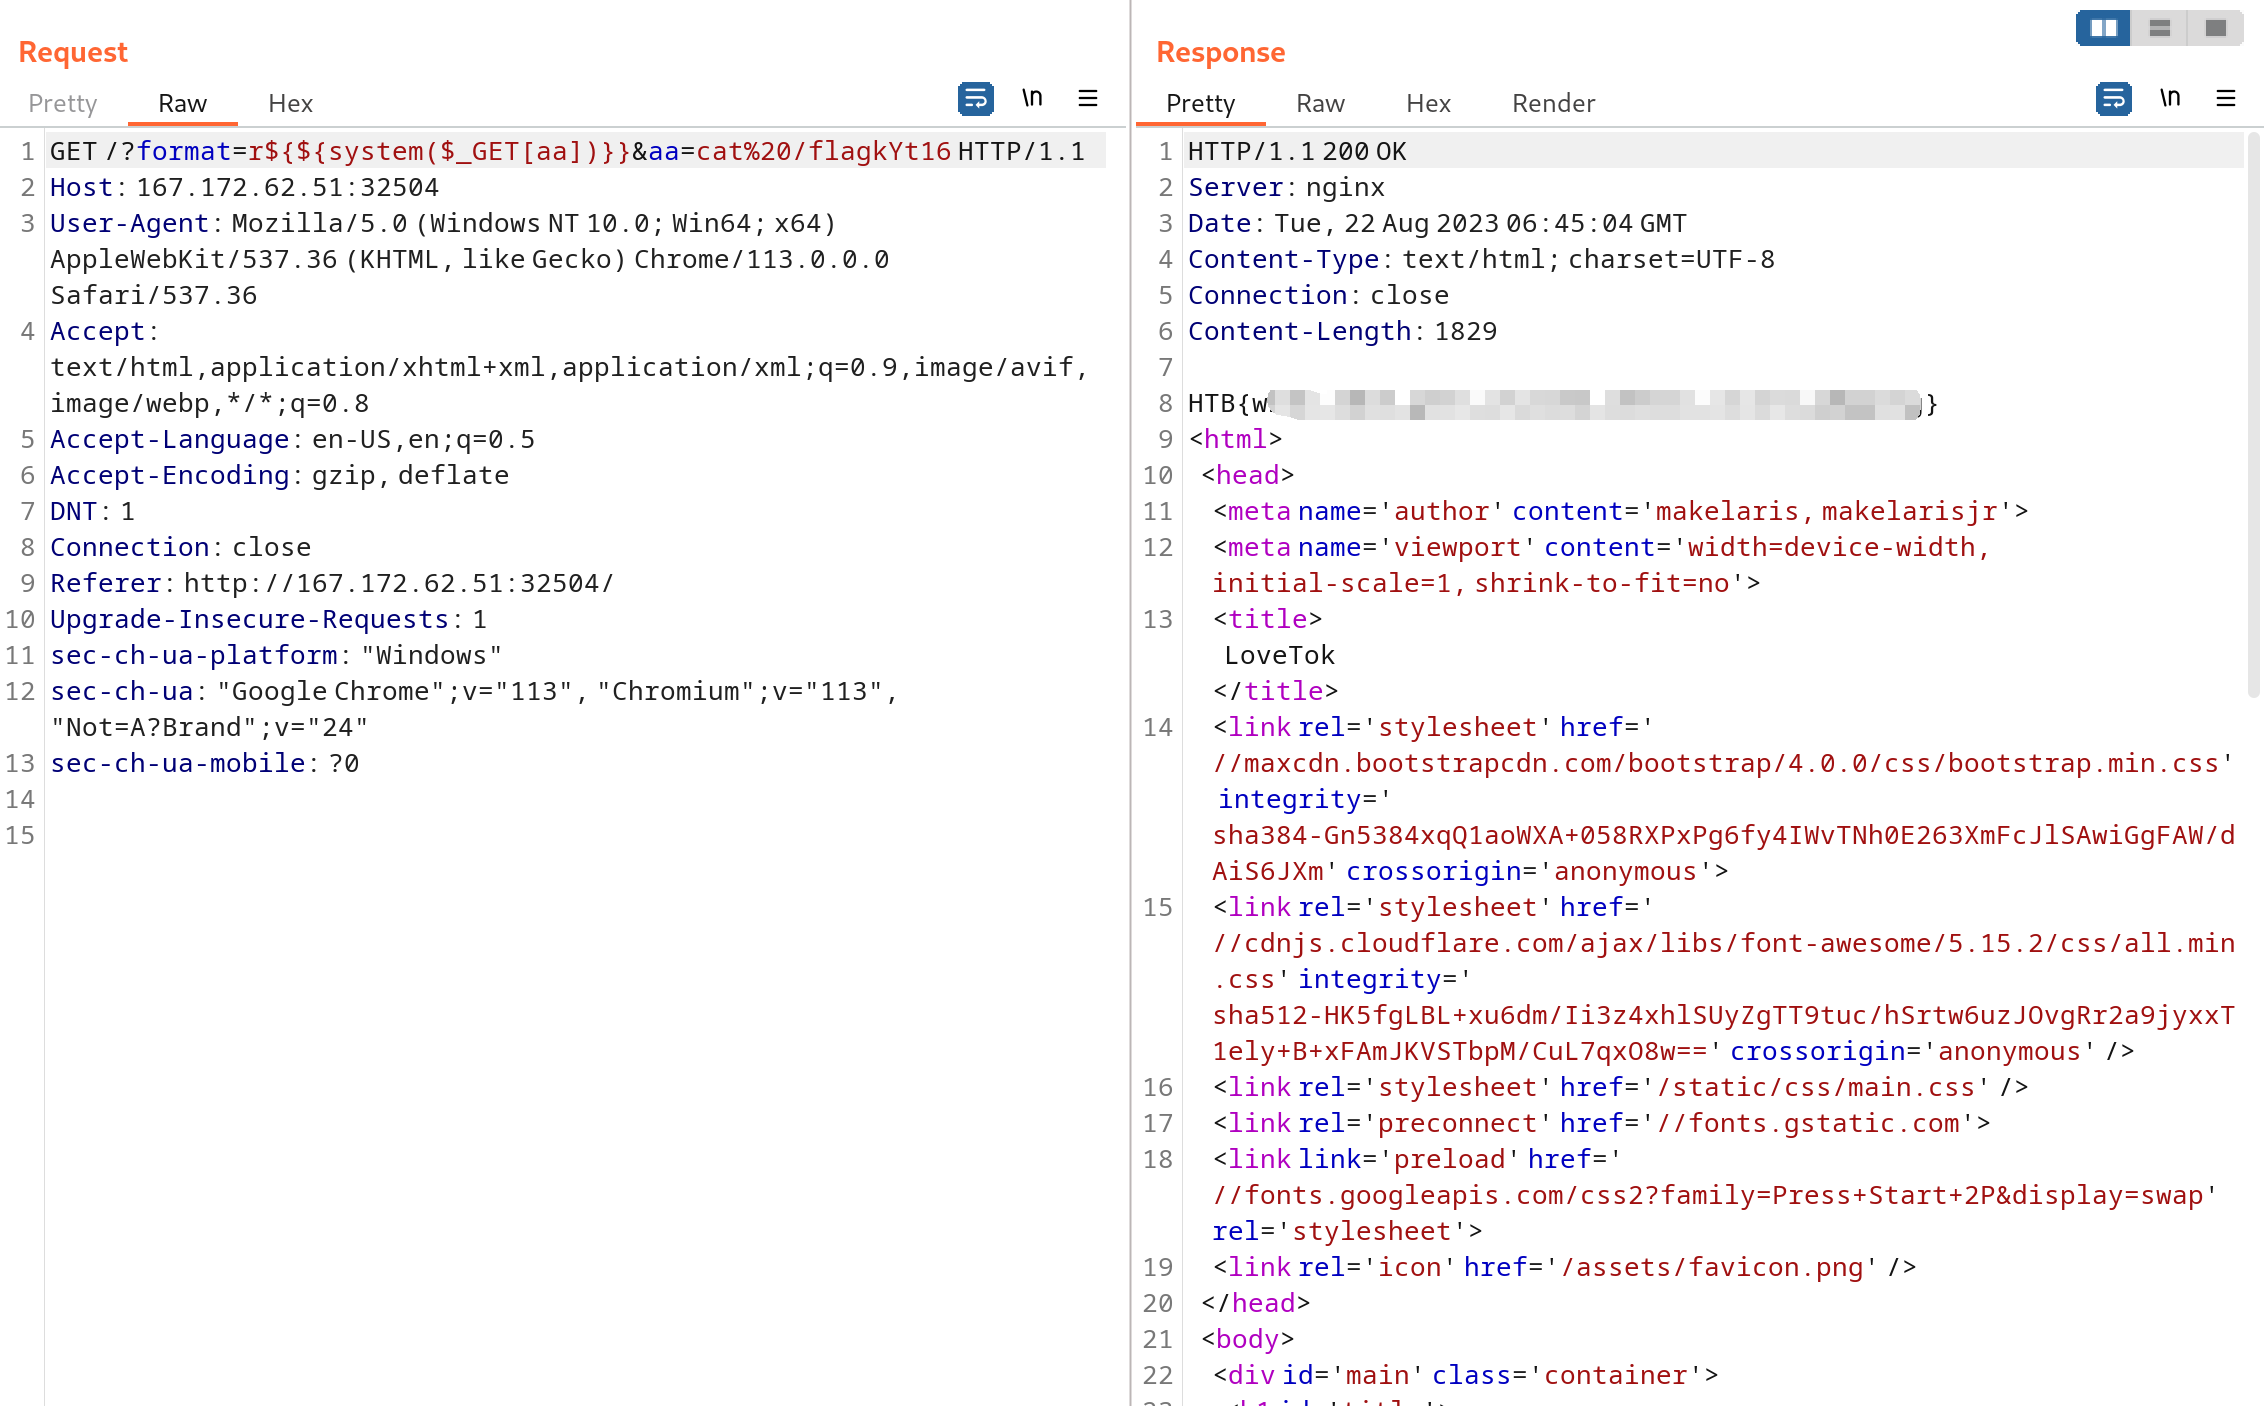Screen dimensions: 2264x1406
Task: Click the Host header value 167.172.62.51:32504
Action: click(288, 187)
